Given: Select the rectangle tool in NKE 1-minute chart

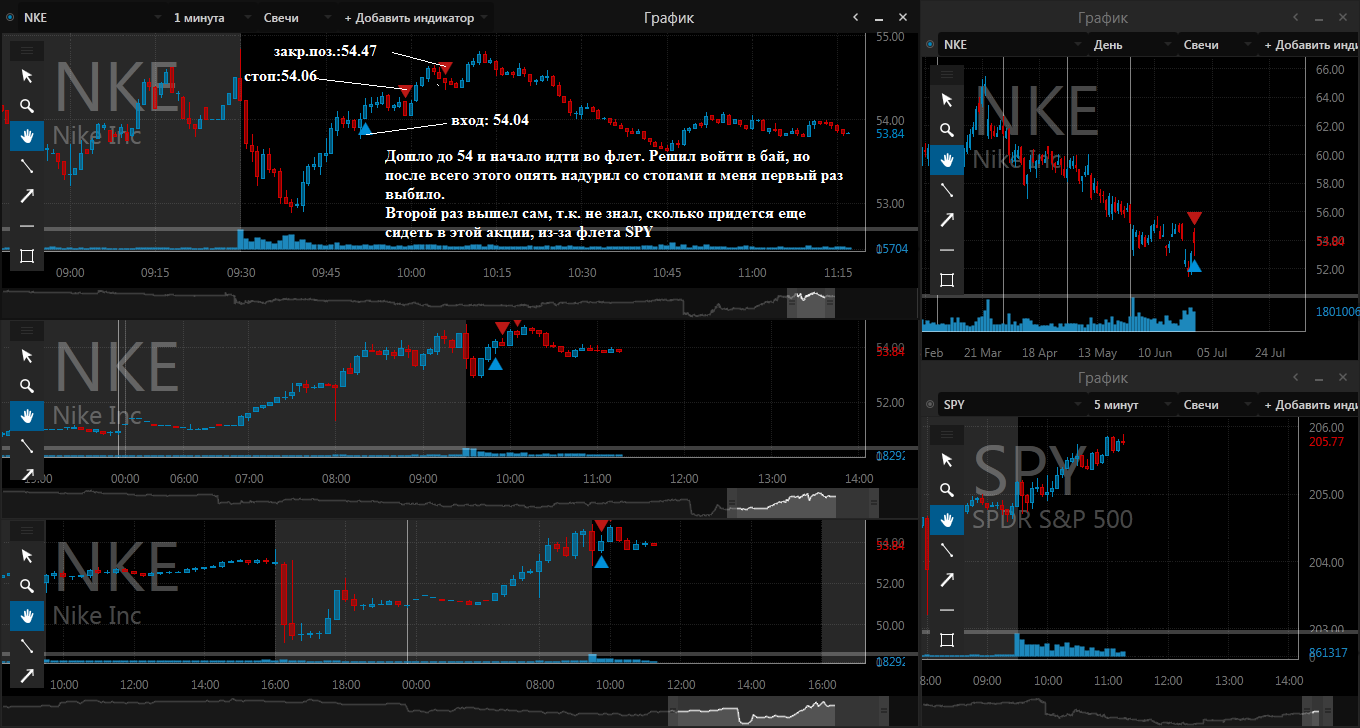Looking at the screenshot, I should click(27, 256).
